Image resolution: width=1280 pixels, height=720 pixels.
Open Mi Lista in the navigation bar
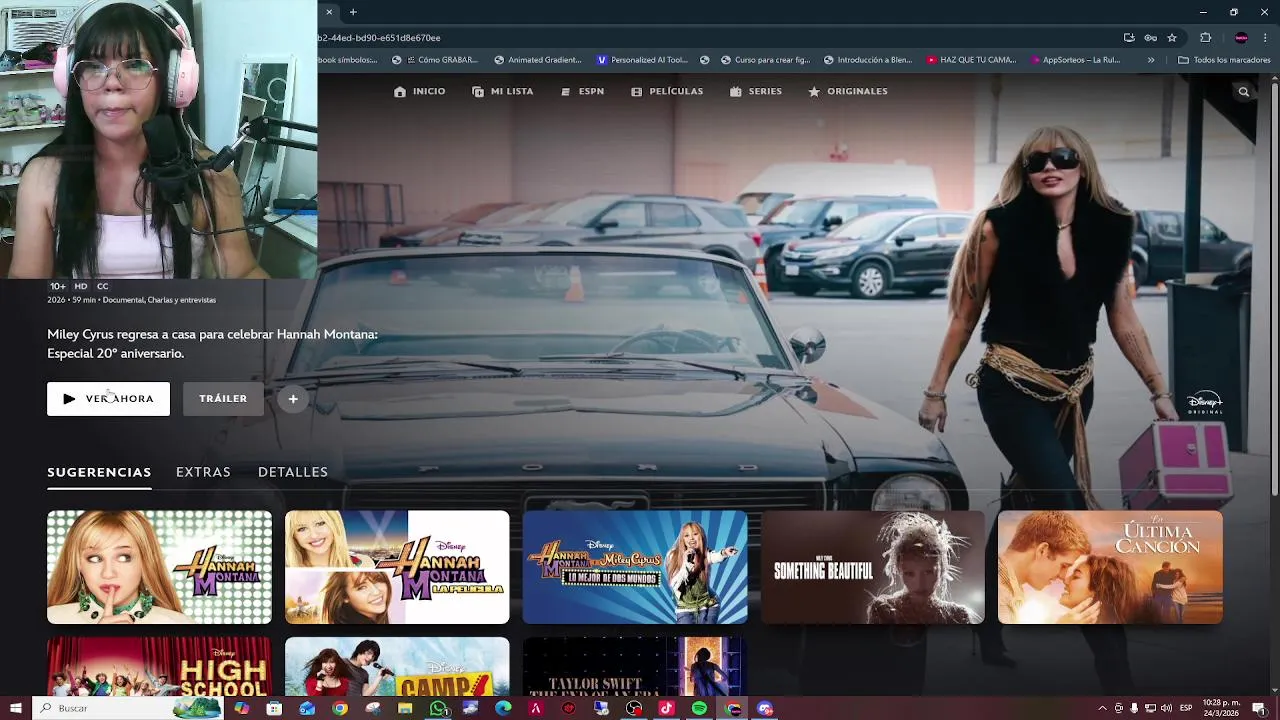502,91
